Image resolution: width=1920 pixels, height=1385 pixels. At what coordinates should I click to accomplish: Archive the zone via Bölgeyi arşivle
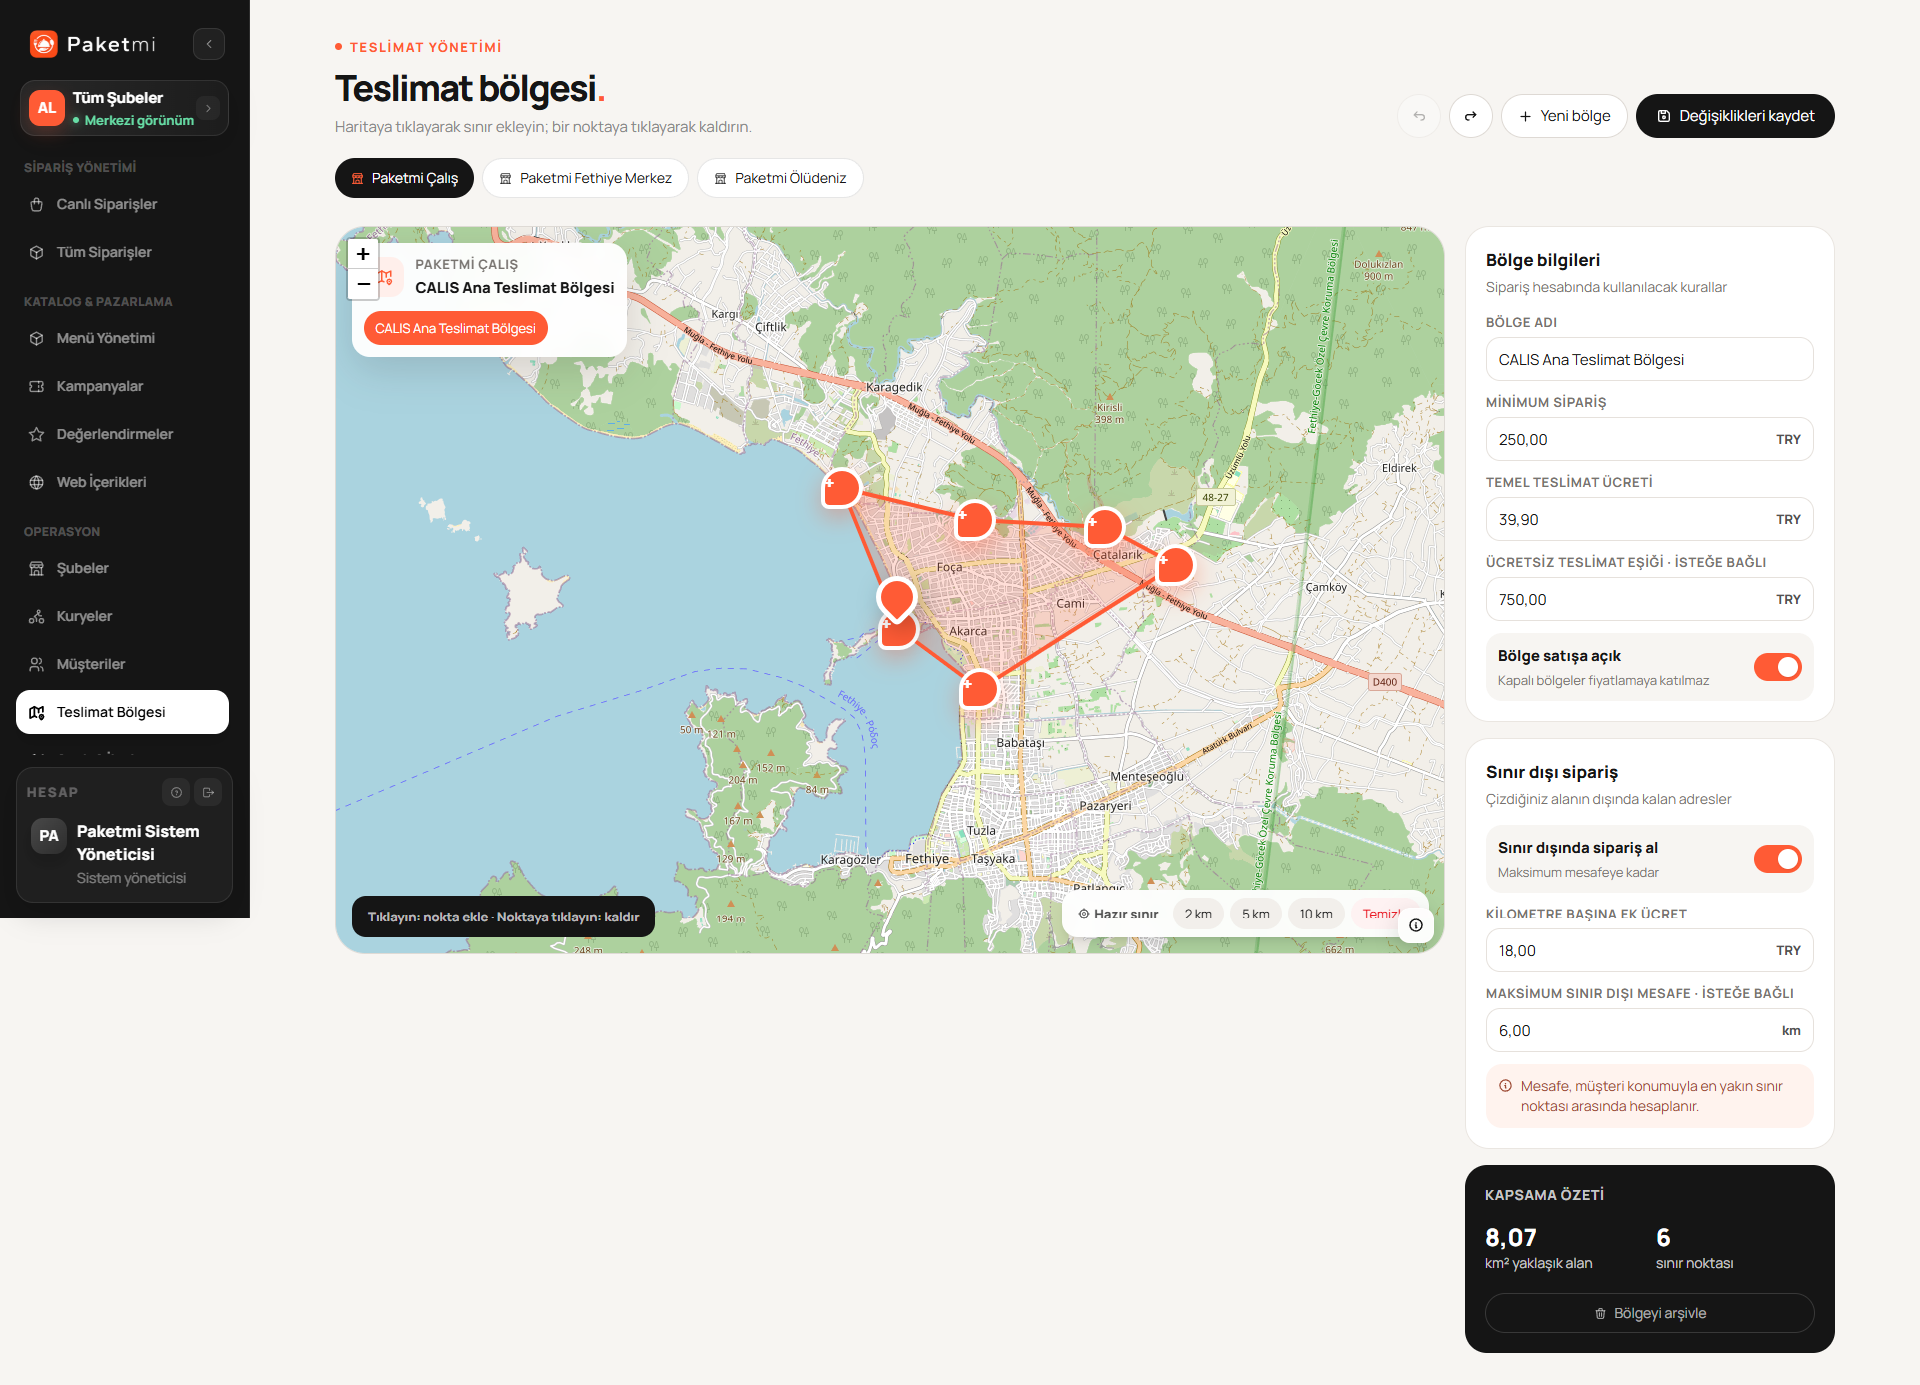click(1650, 1313)
